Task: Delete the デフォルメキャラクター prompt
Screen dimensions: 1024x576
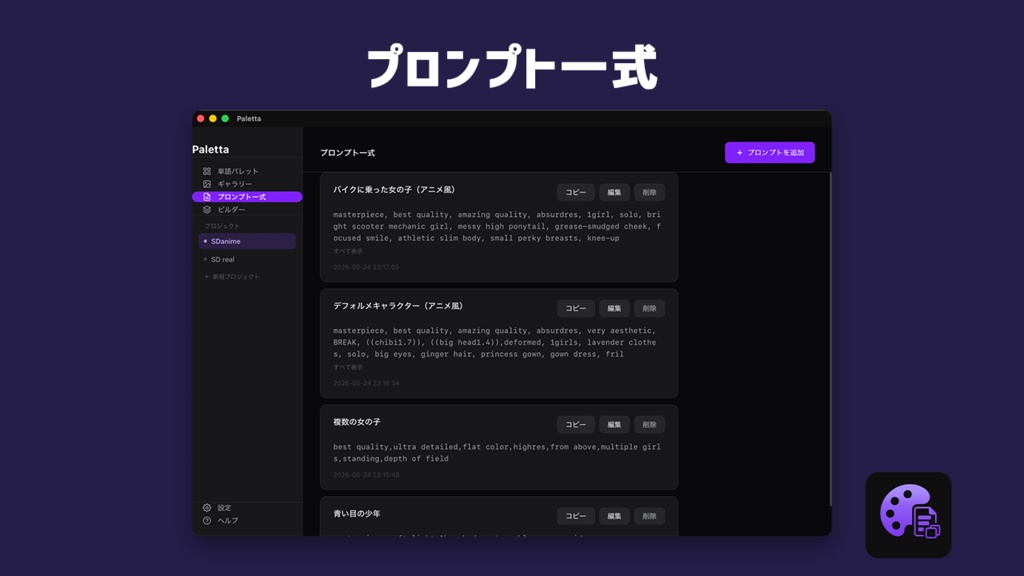Action: [x=649, y=308]
